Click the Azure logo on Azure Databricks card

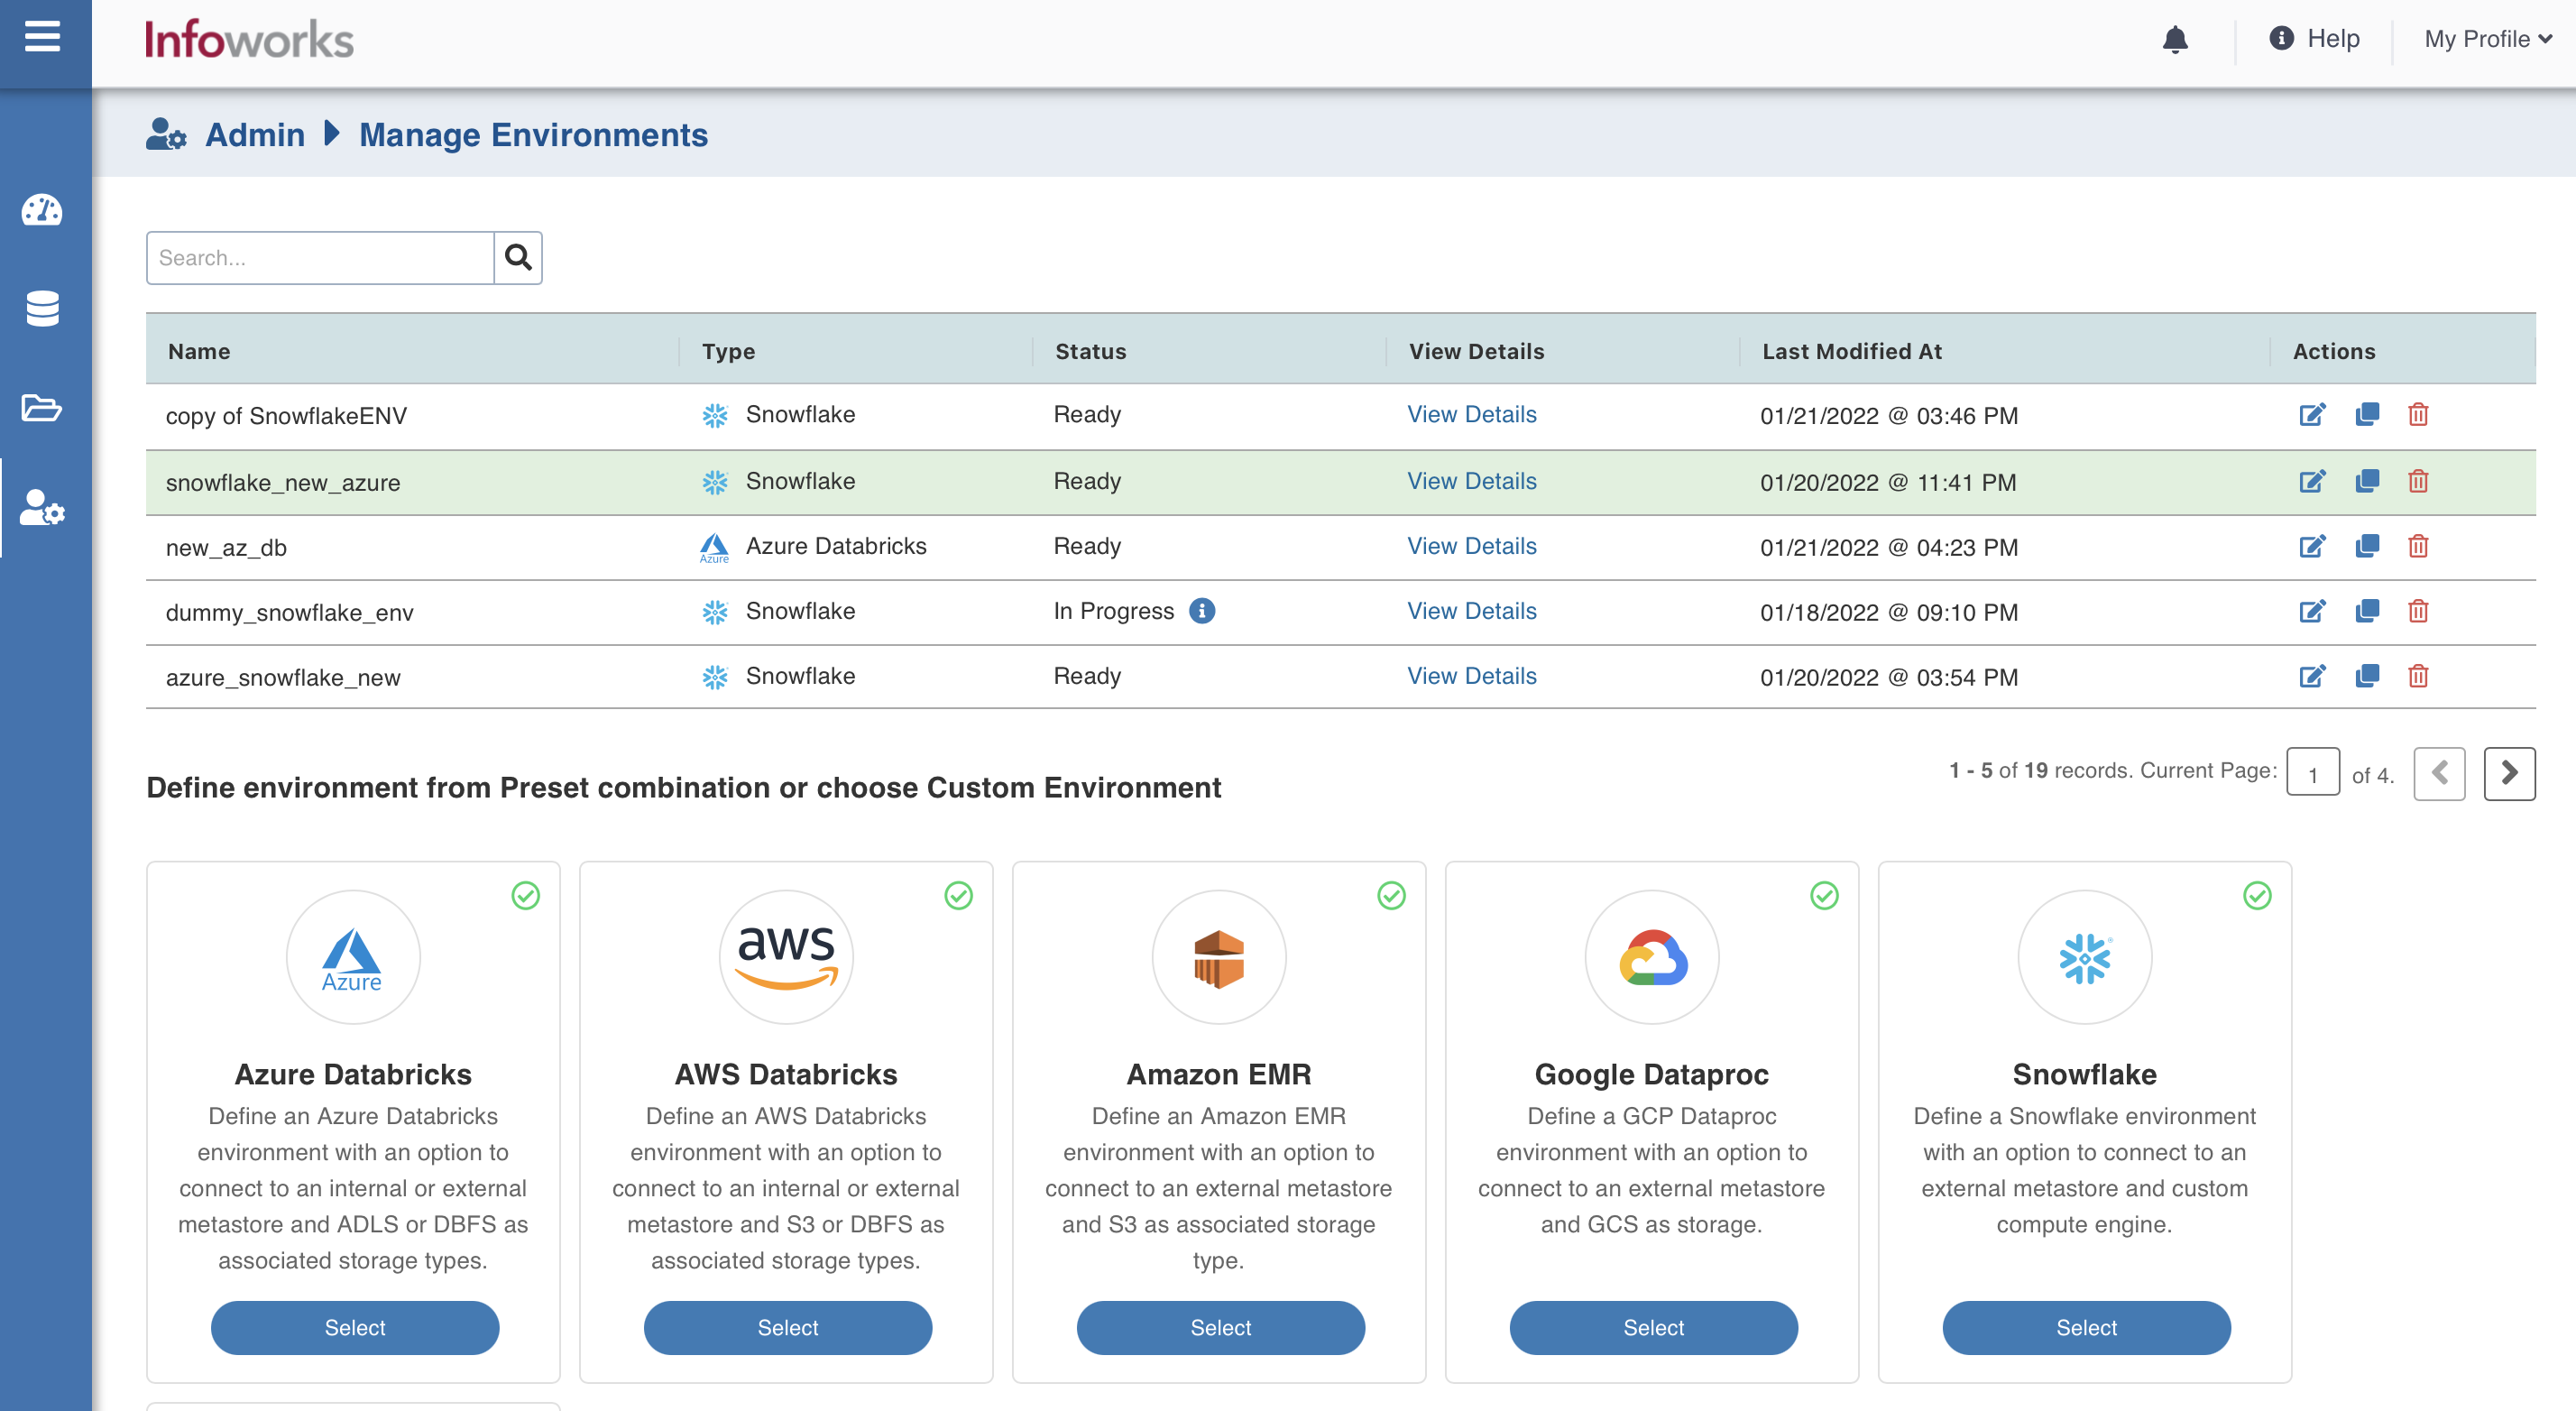[353, 958]
